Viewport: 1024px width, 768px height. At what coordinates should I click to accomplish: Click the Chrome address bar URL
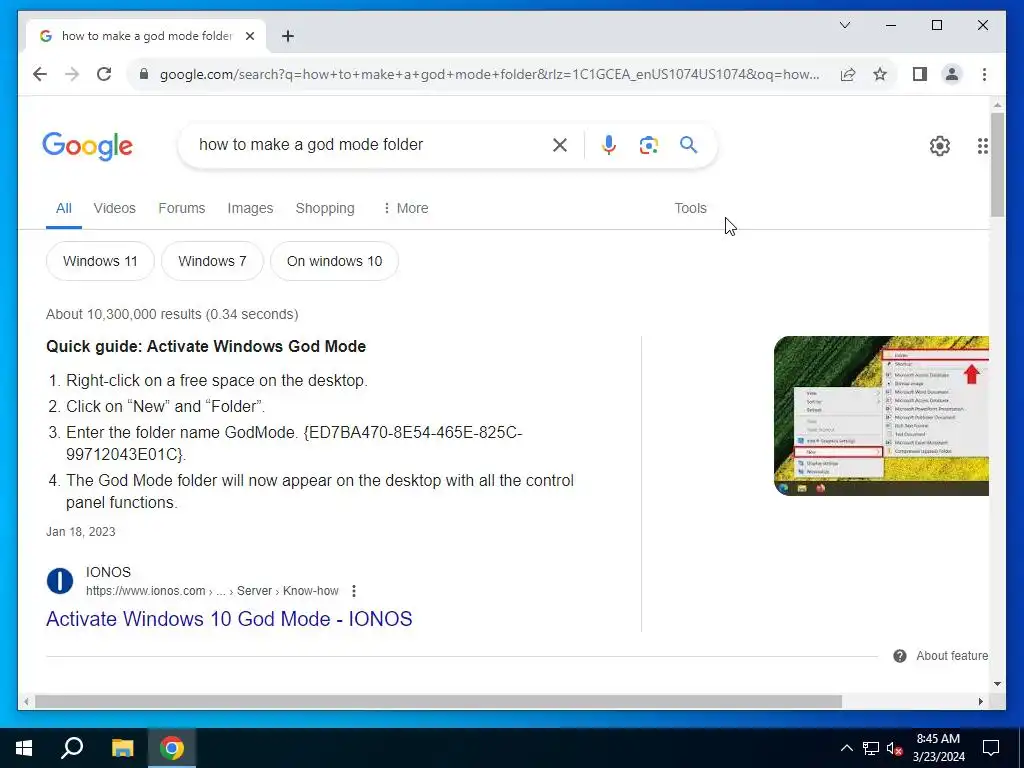point(489,74)
